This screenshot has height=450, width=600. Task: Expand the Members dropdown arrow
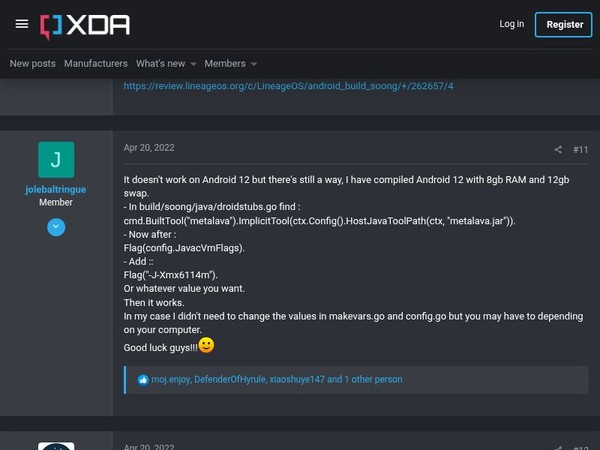253,64
